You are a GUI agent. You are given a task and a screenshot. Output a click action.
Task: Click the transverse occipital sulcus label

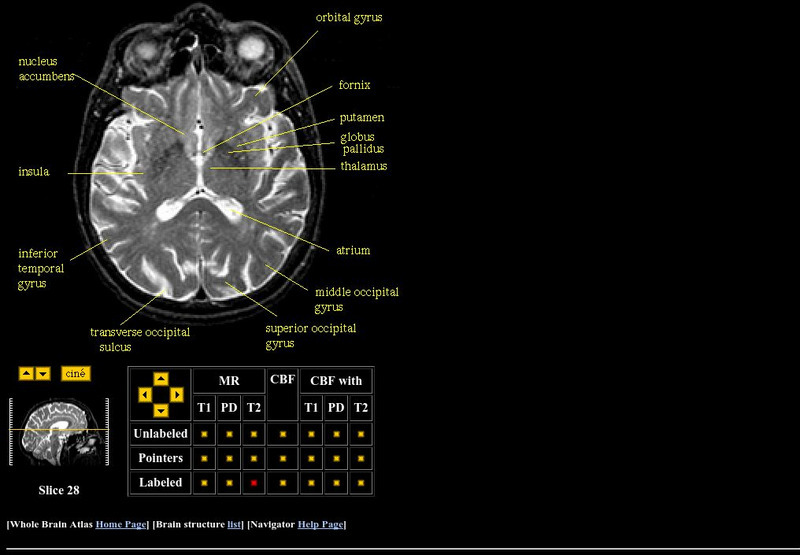pos(140,339)
